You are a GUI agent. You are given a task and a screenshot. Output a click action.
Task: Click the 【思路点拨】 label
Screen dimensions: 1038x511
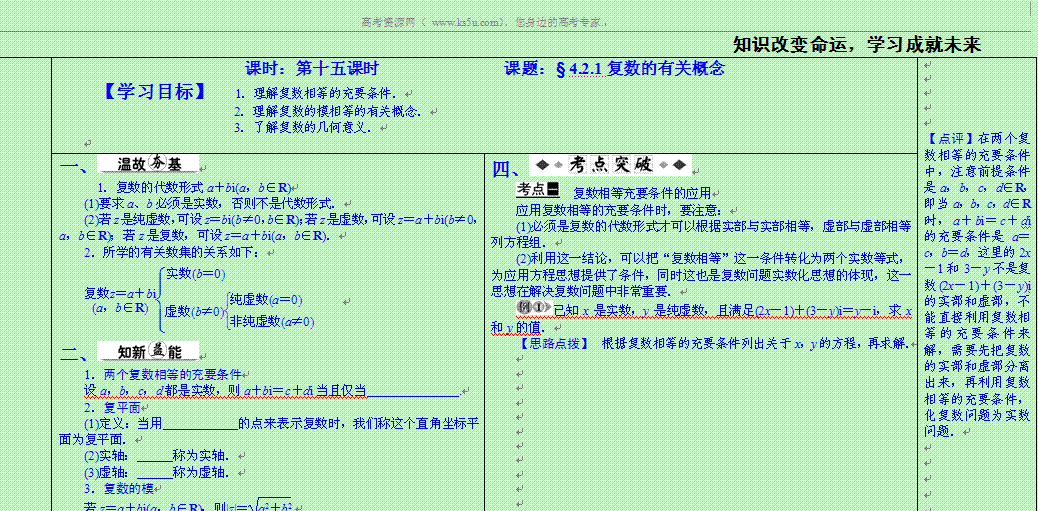(553, 343)
